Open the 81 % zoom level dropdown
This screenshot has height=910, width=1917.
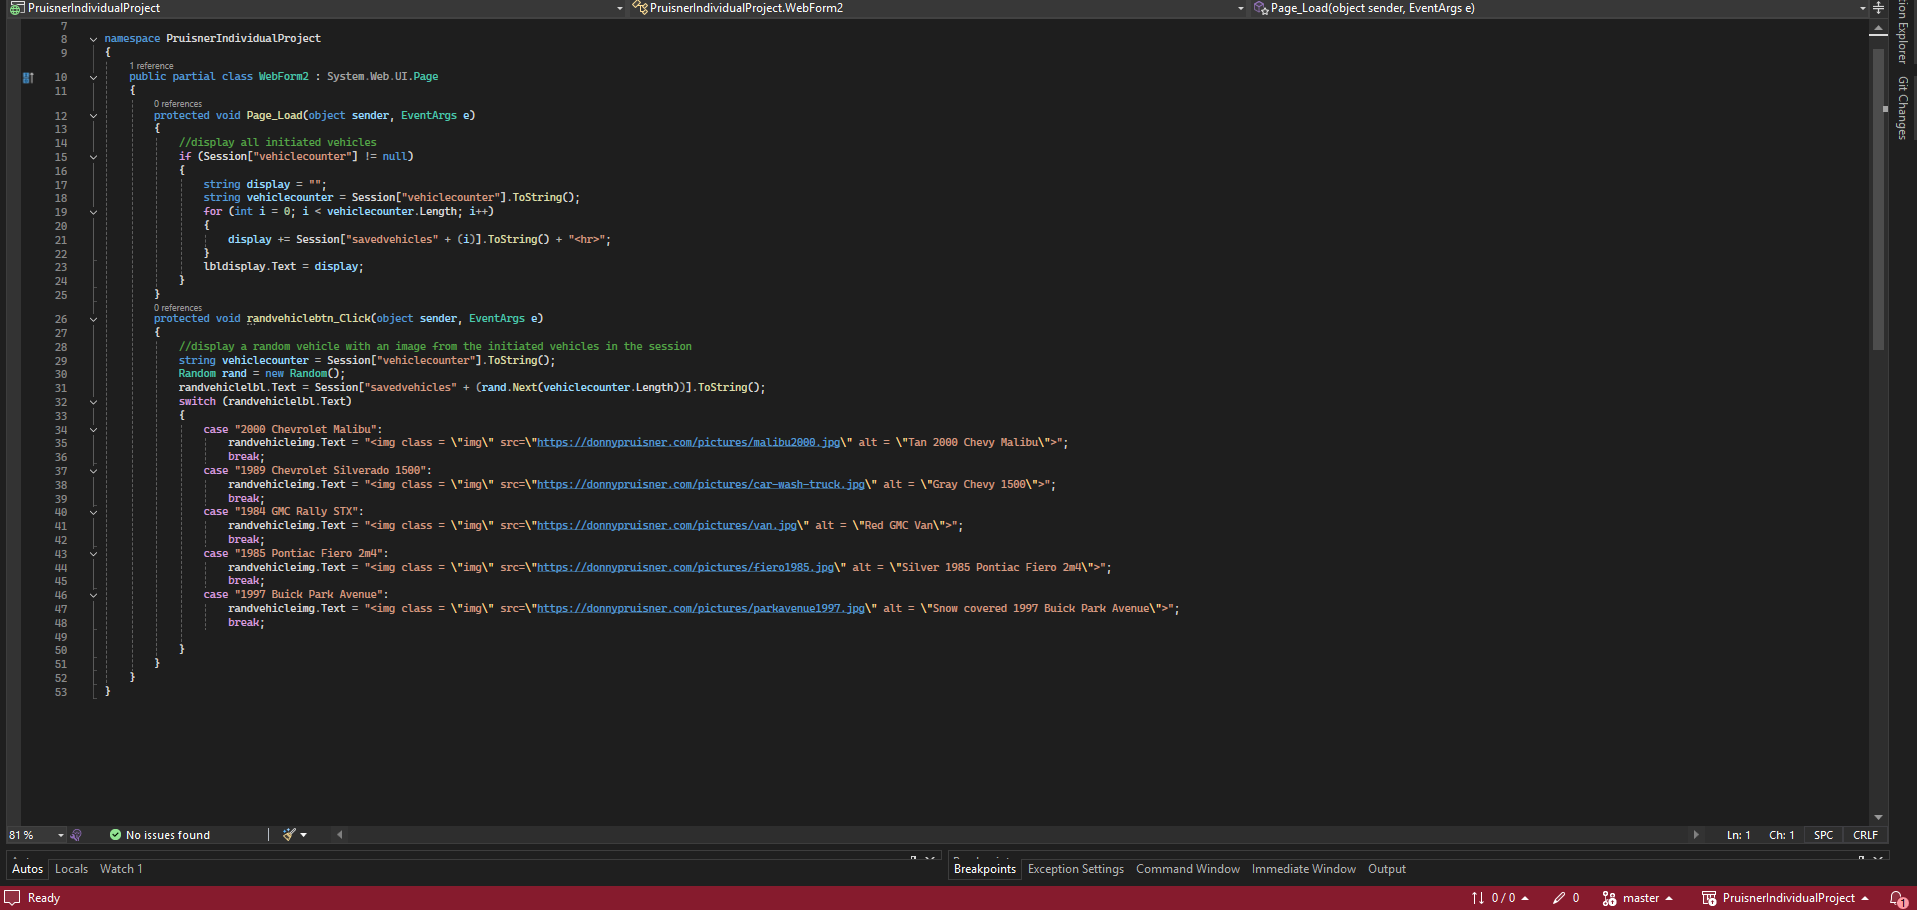(36, 835)
